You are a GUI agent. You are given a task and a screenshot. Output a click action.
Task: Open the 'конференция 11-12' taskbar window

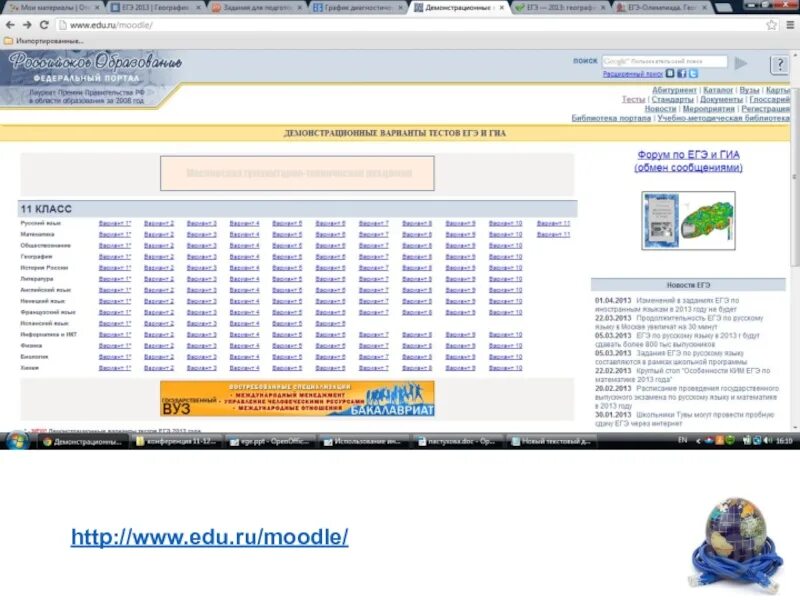click(177, 441)
